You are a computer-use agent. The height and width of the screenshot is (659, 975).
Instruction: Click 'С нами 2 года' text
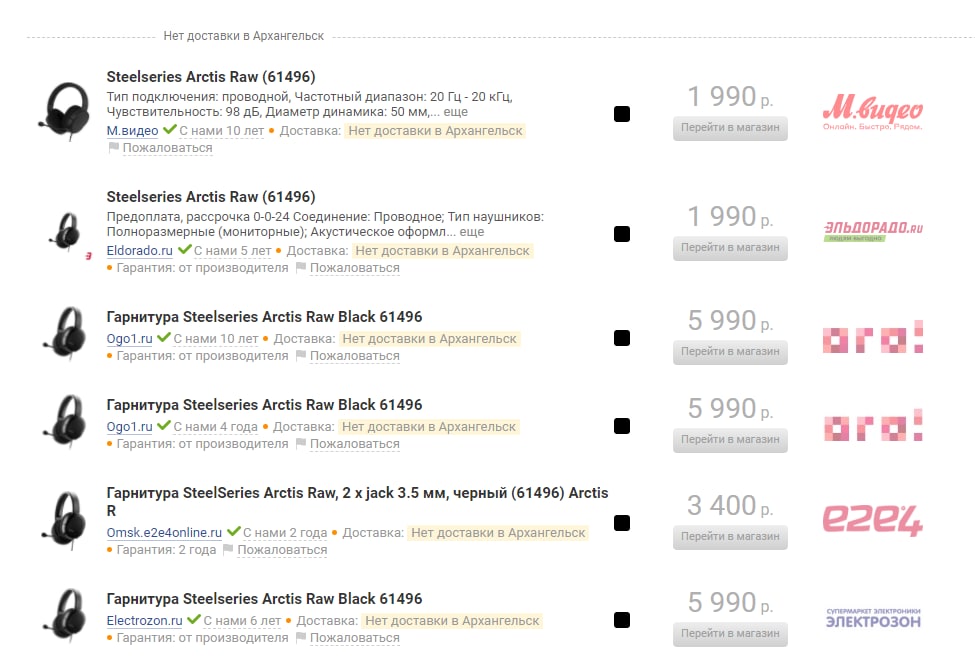(x=285, y=533)
